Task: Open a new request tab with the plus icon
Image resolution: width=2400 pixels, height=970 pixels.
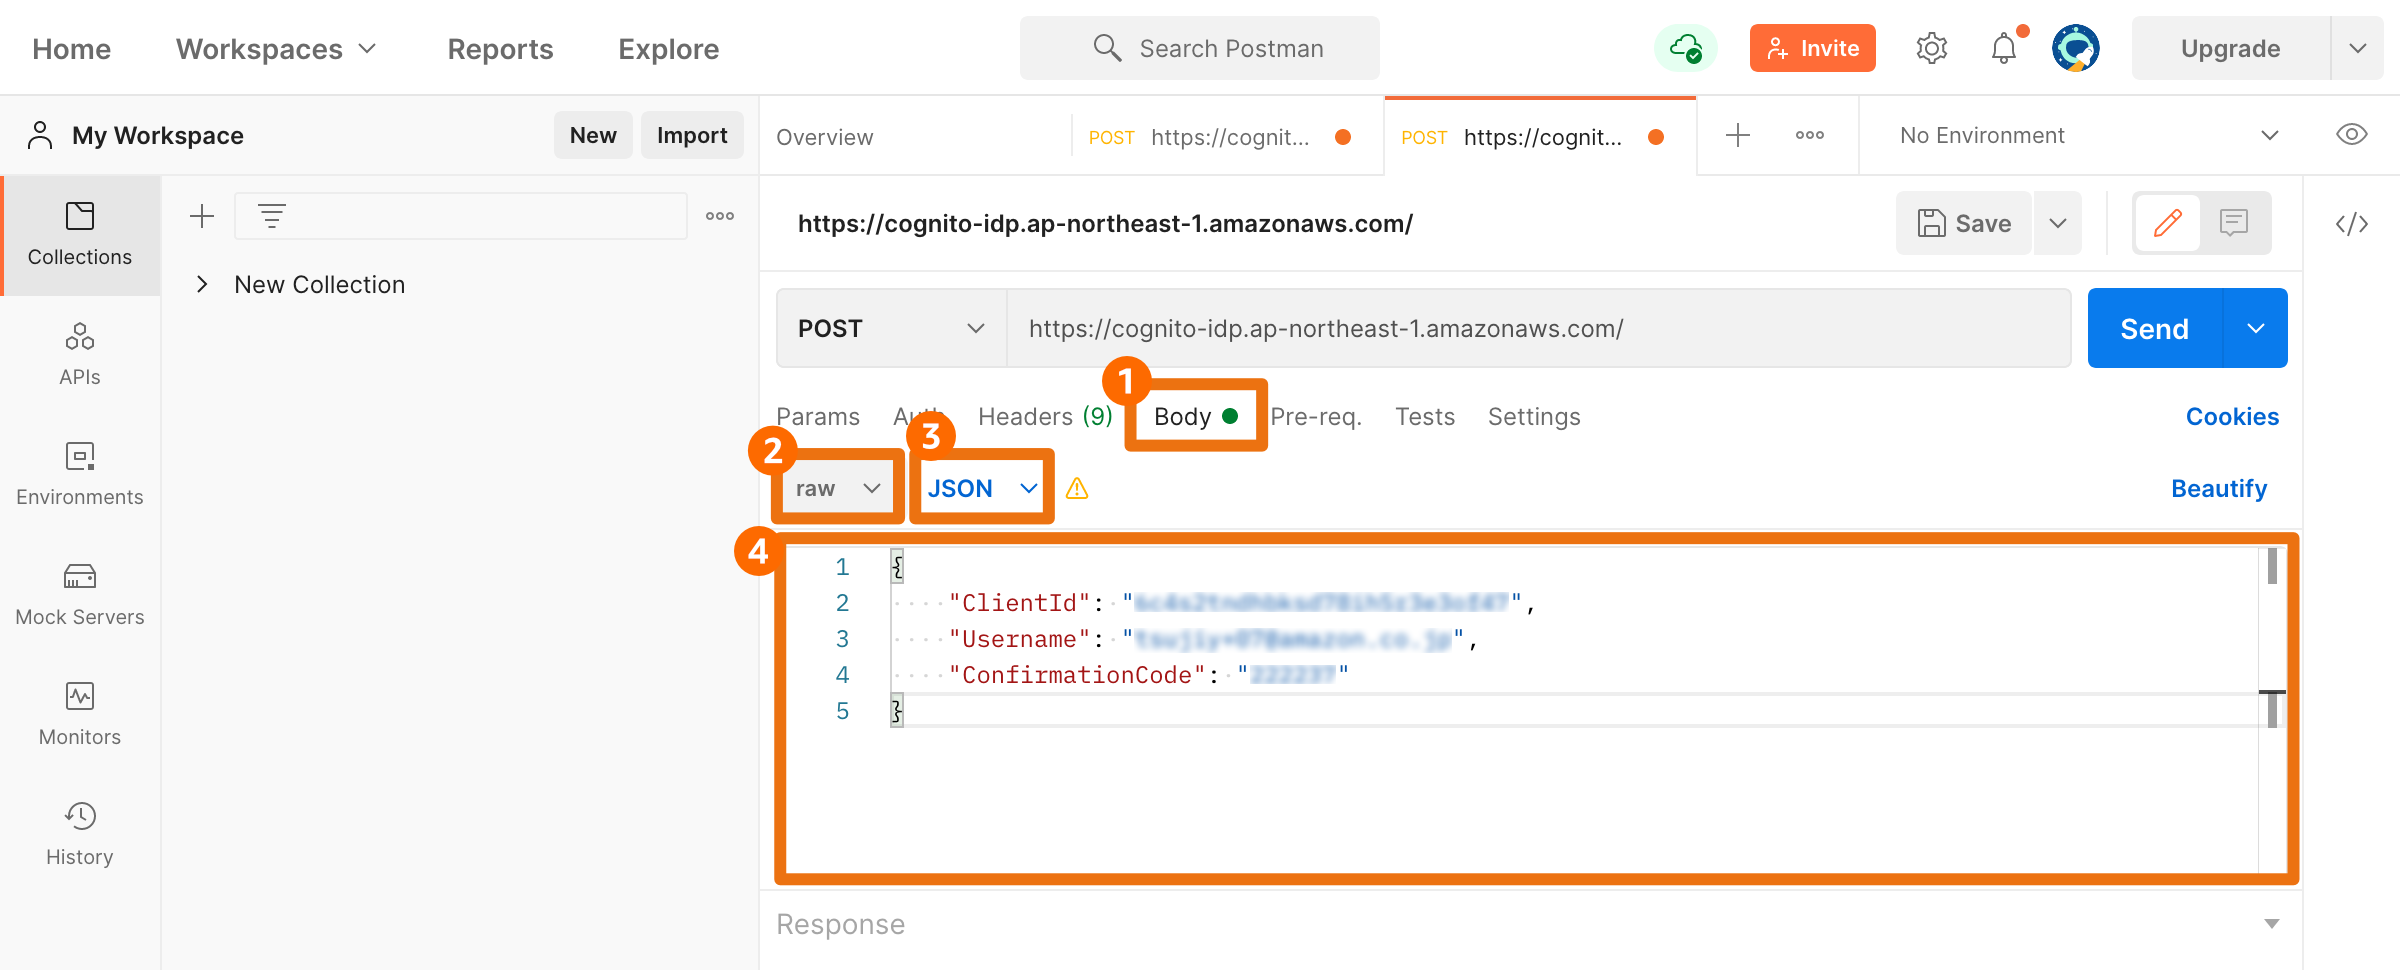Action: click(1738, 135)
